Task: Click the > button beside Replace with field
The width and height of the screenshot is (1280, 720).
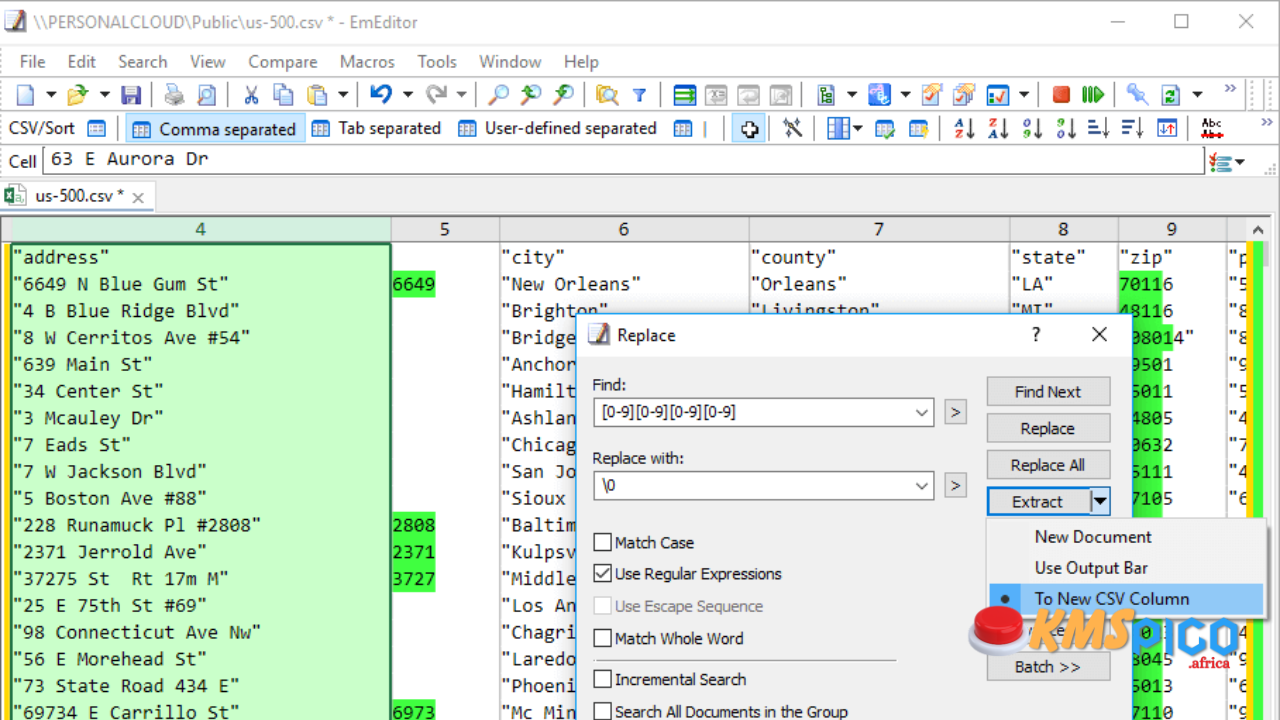Action: click(955, 486)
